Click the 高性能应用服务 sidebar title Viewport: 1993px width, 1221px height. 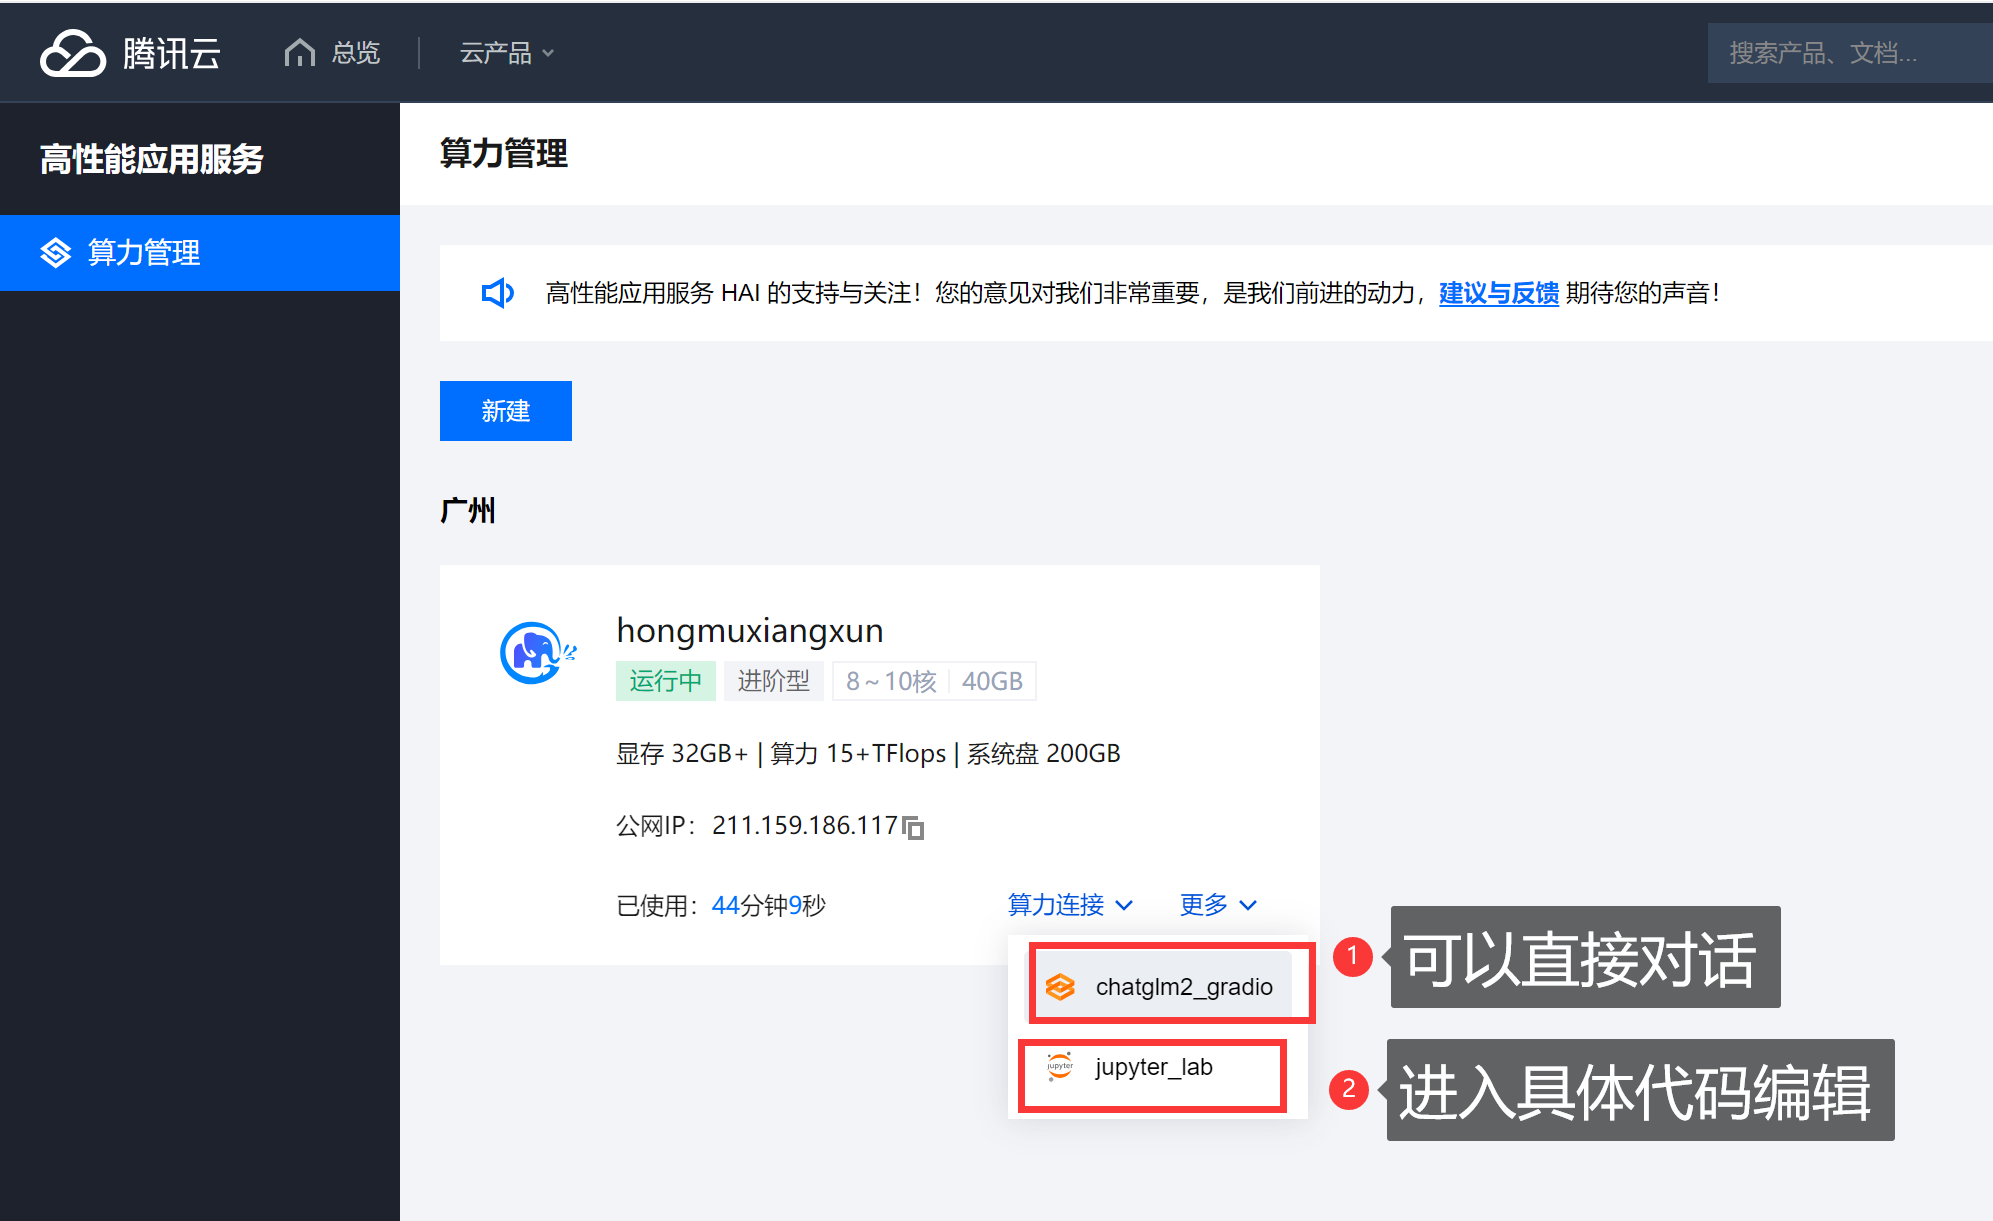152,159
